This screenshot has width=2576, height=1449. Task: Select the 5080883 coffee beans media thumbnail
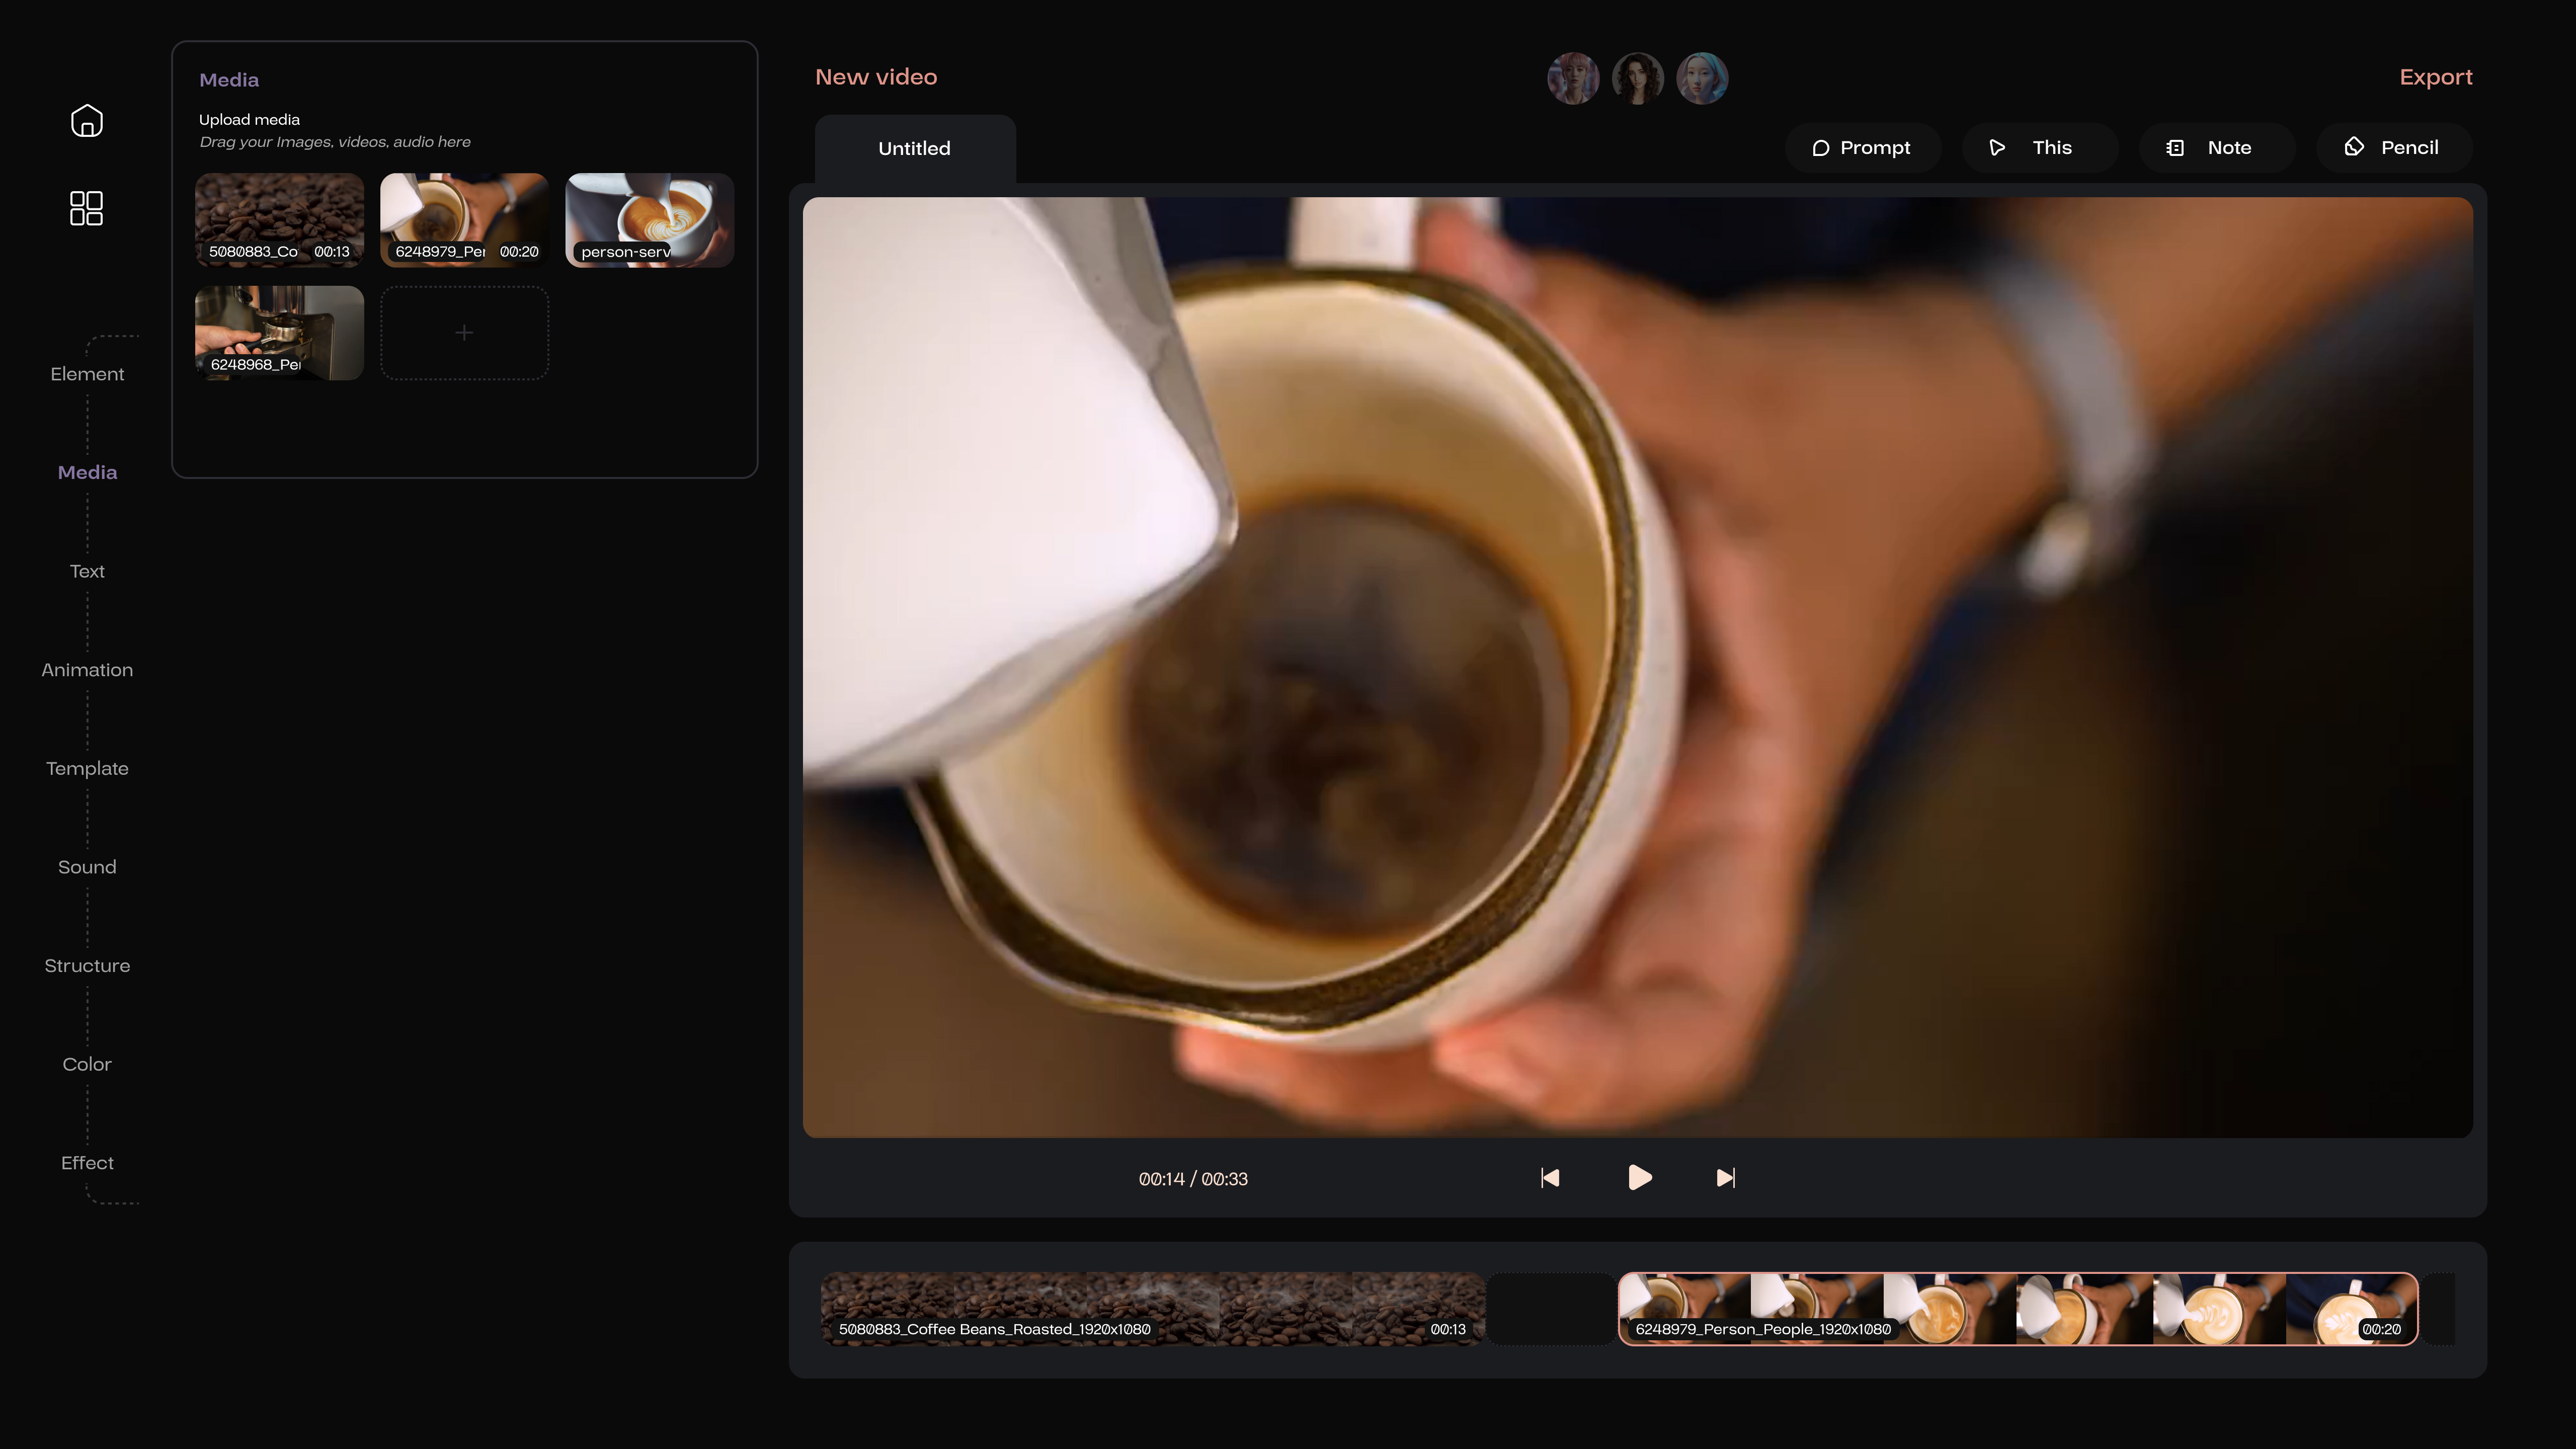tap(279, 219)
